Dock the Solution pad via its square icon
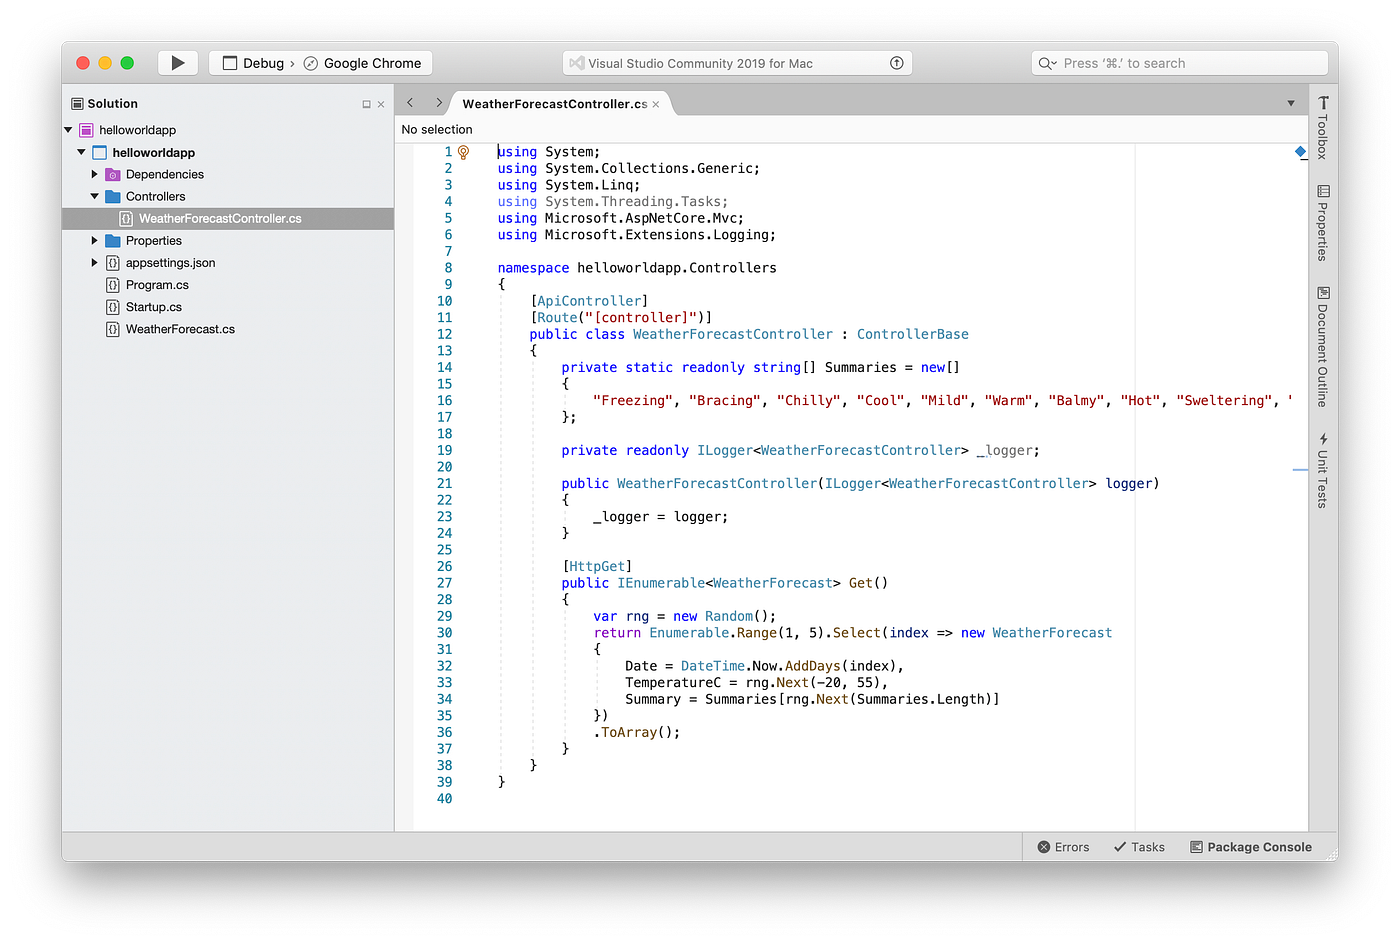Image resolution: width=1400 pixels, height=943 pixels. pyautogui.click(x=366, y=104)
